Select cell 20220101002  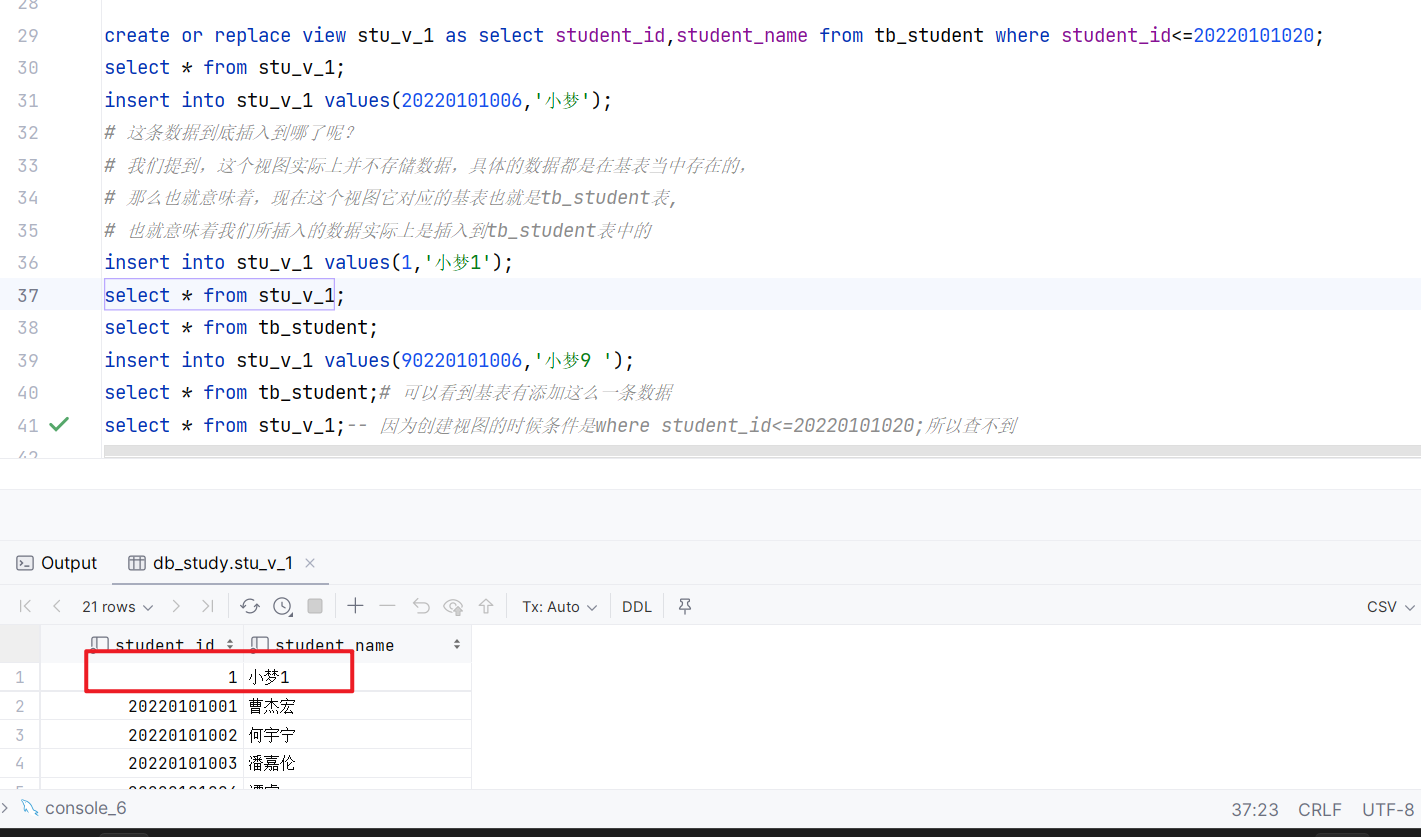142,734
